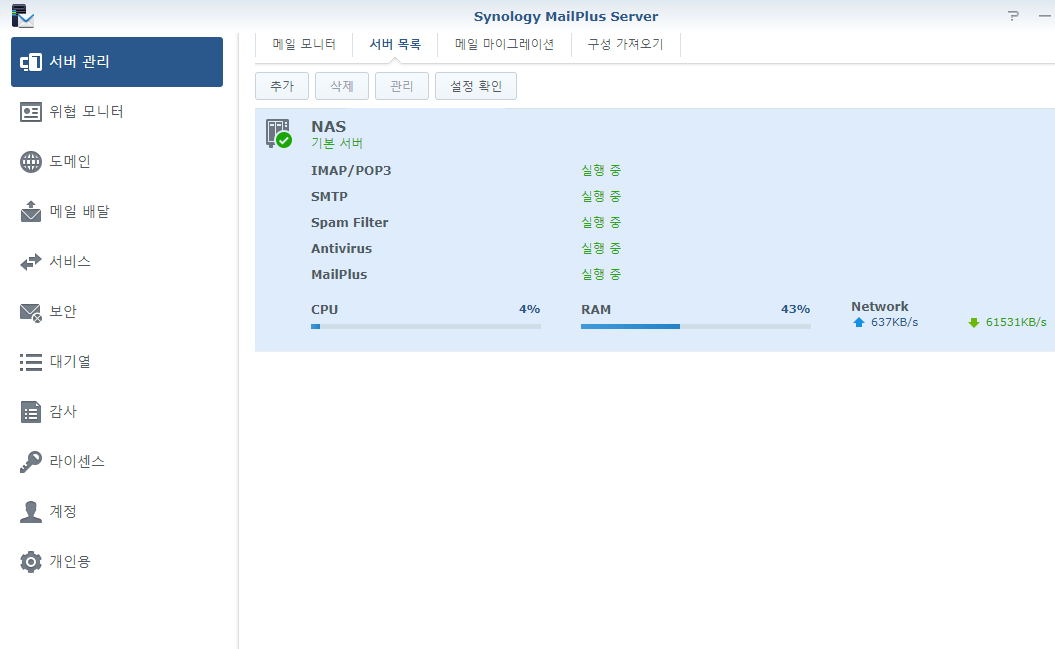The image size is (1055, 649).
Task: Click the Synology MailPlus Server window title
Action: [566, 16]
